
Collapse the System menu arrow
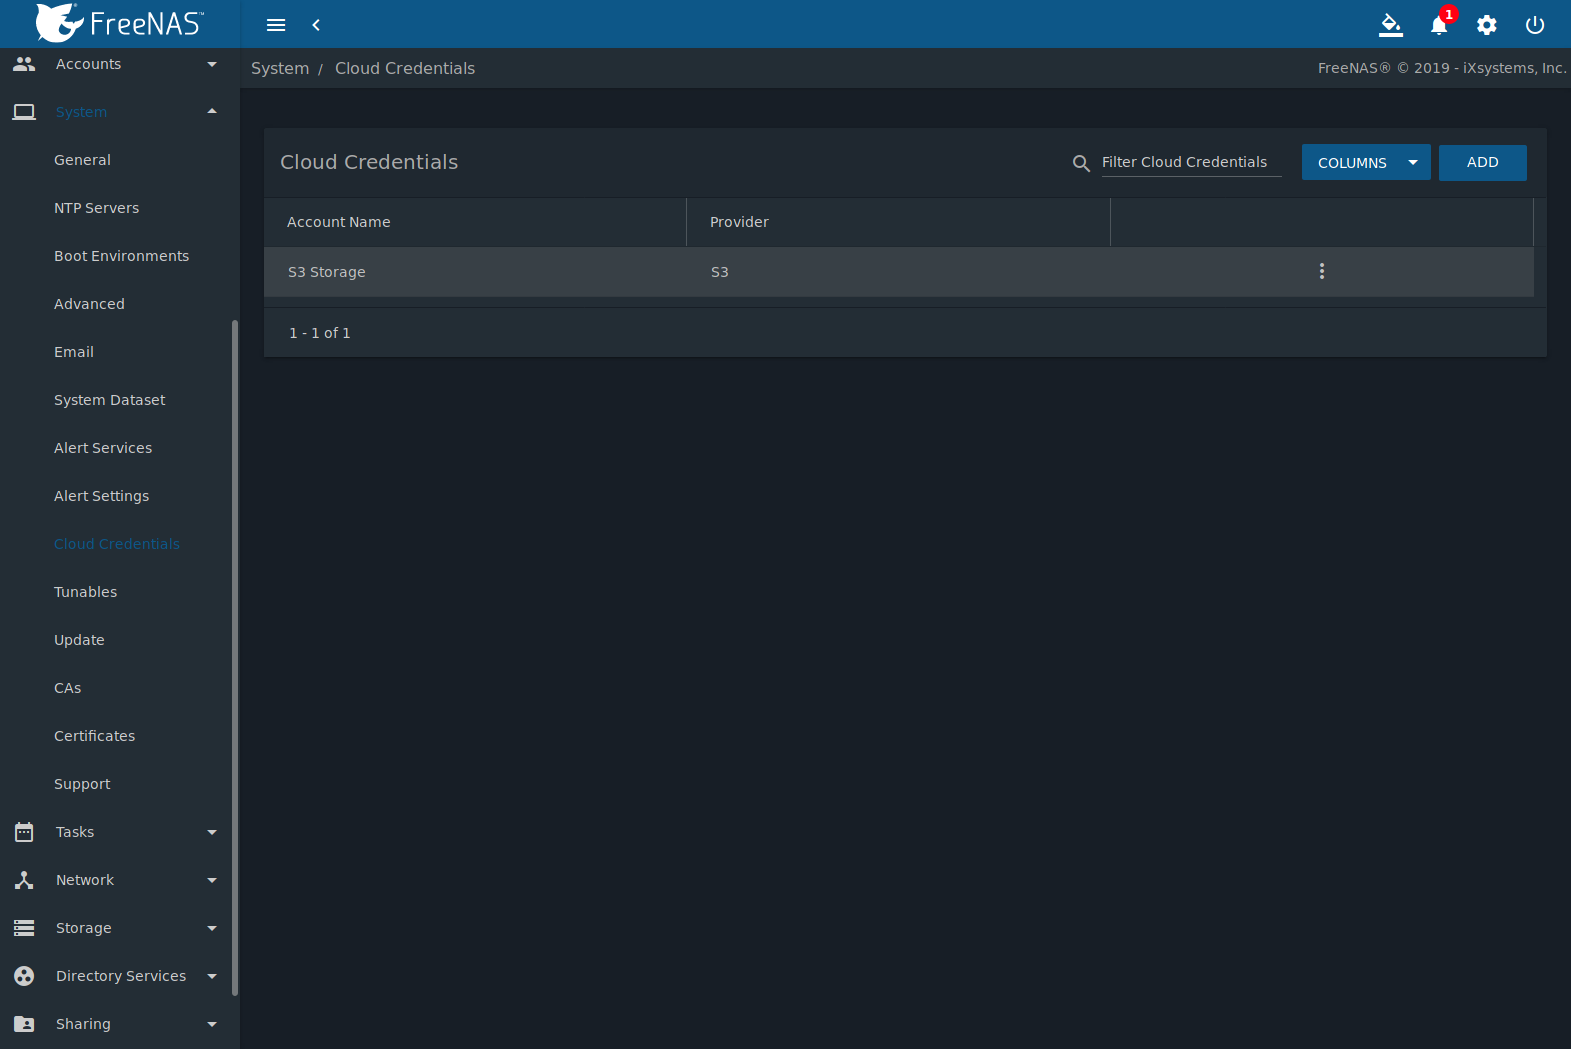point(212,111)
